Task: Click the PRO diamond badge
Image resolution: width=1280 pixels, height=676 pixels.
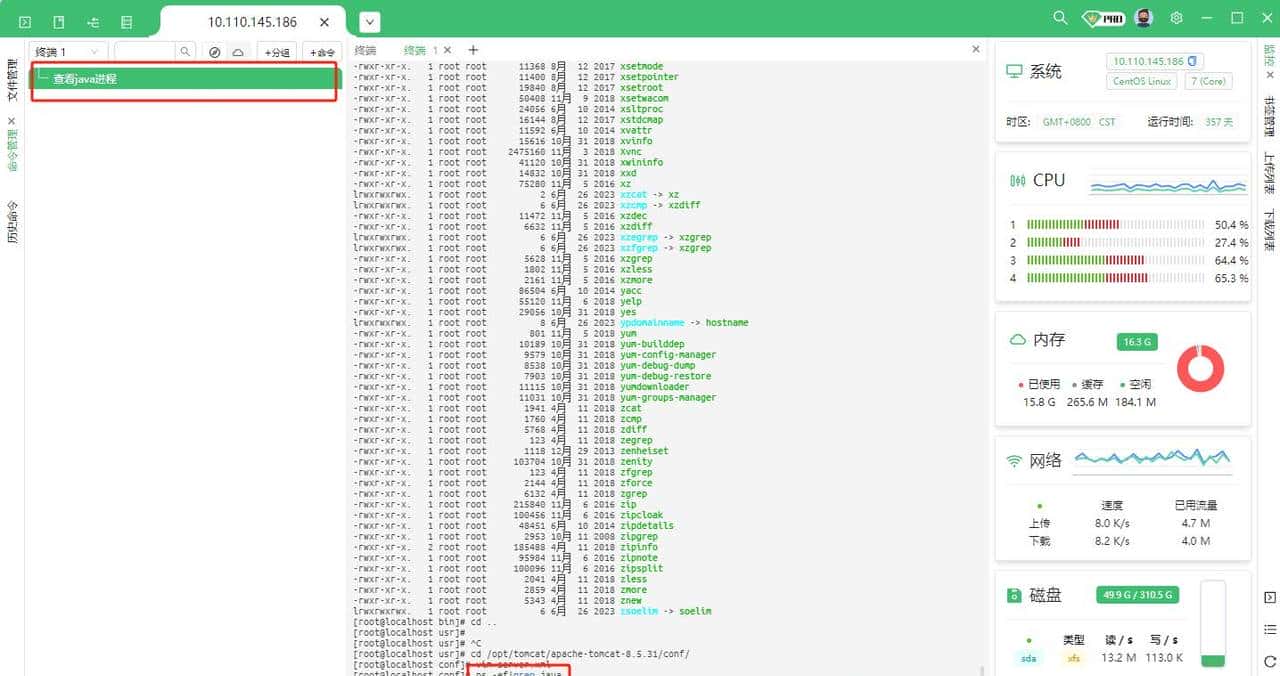Action: click(1103, 18)
